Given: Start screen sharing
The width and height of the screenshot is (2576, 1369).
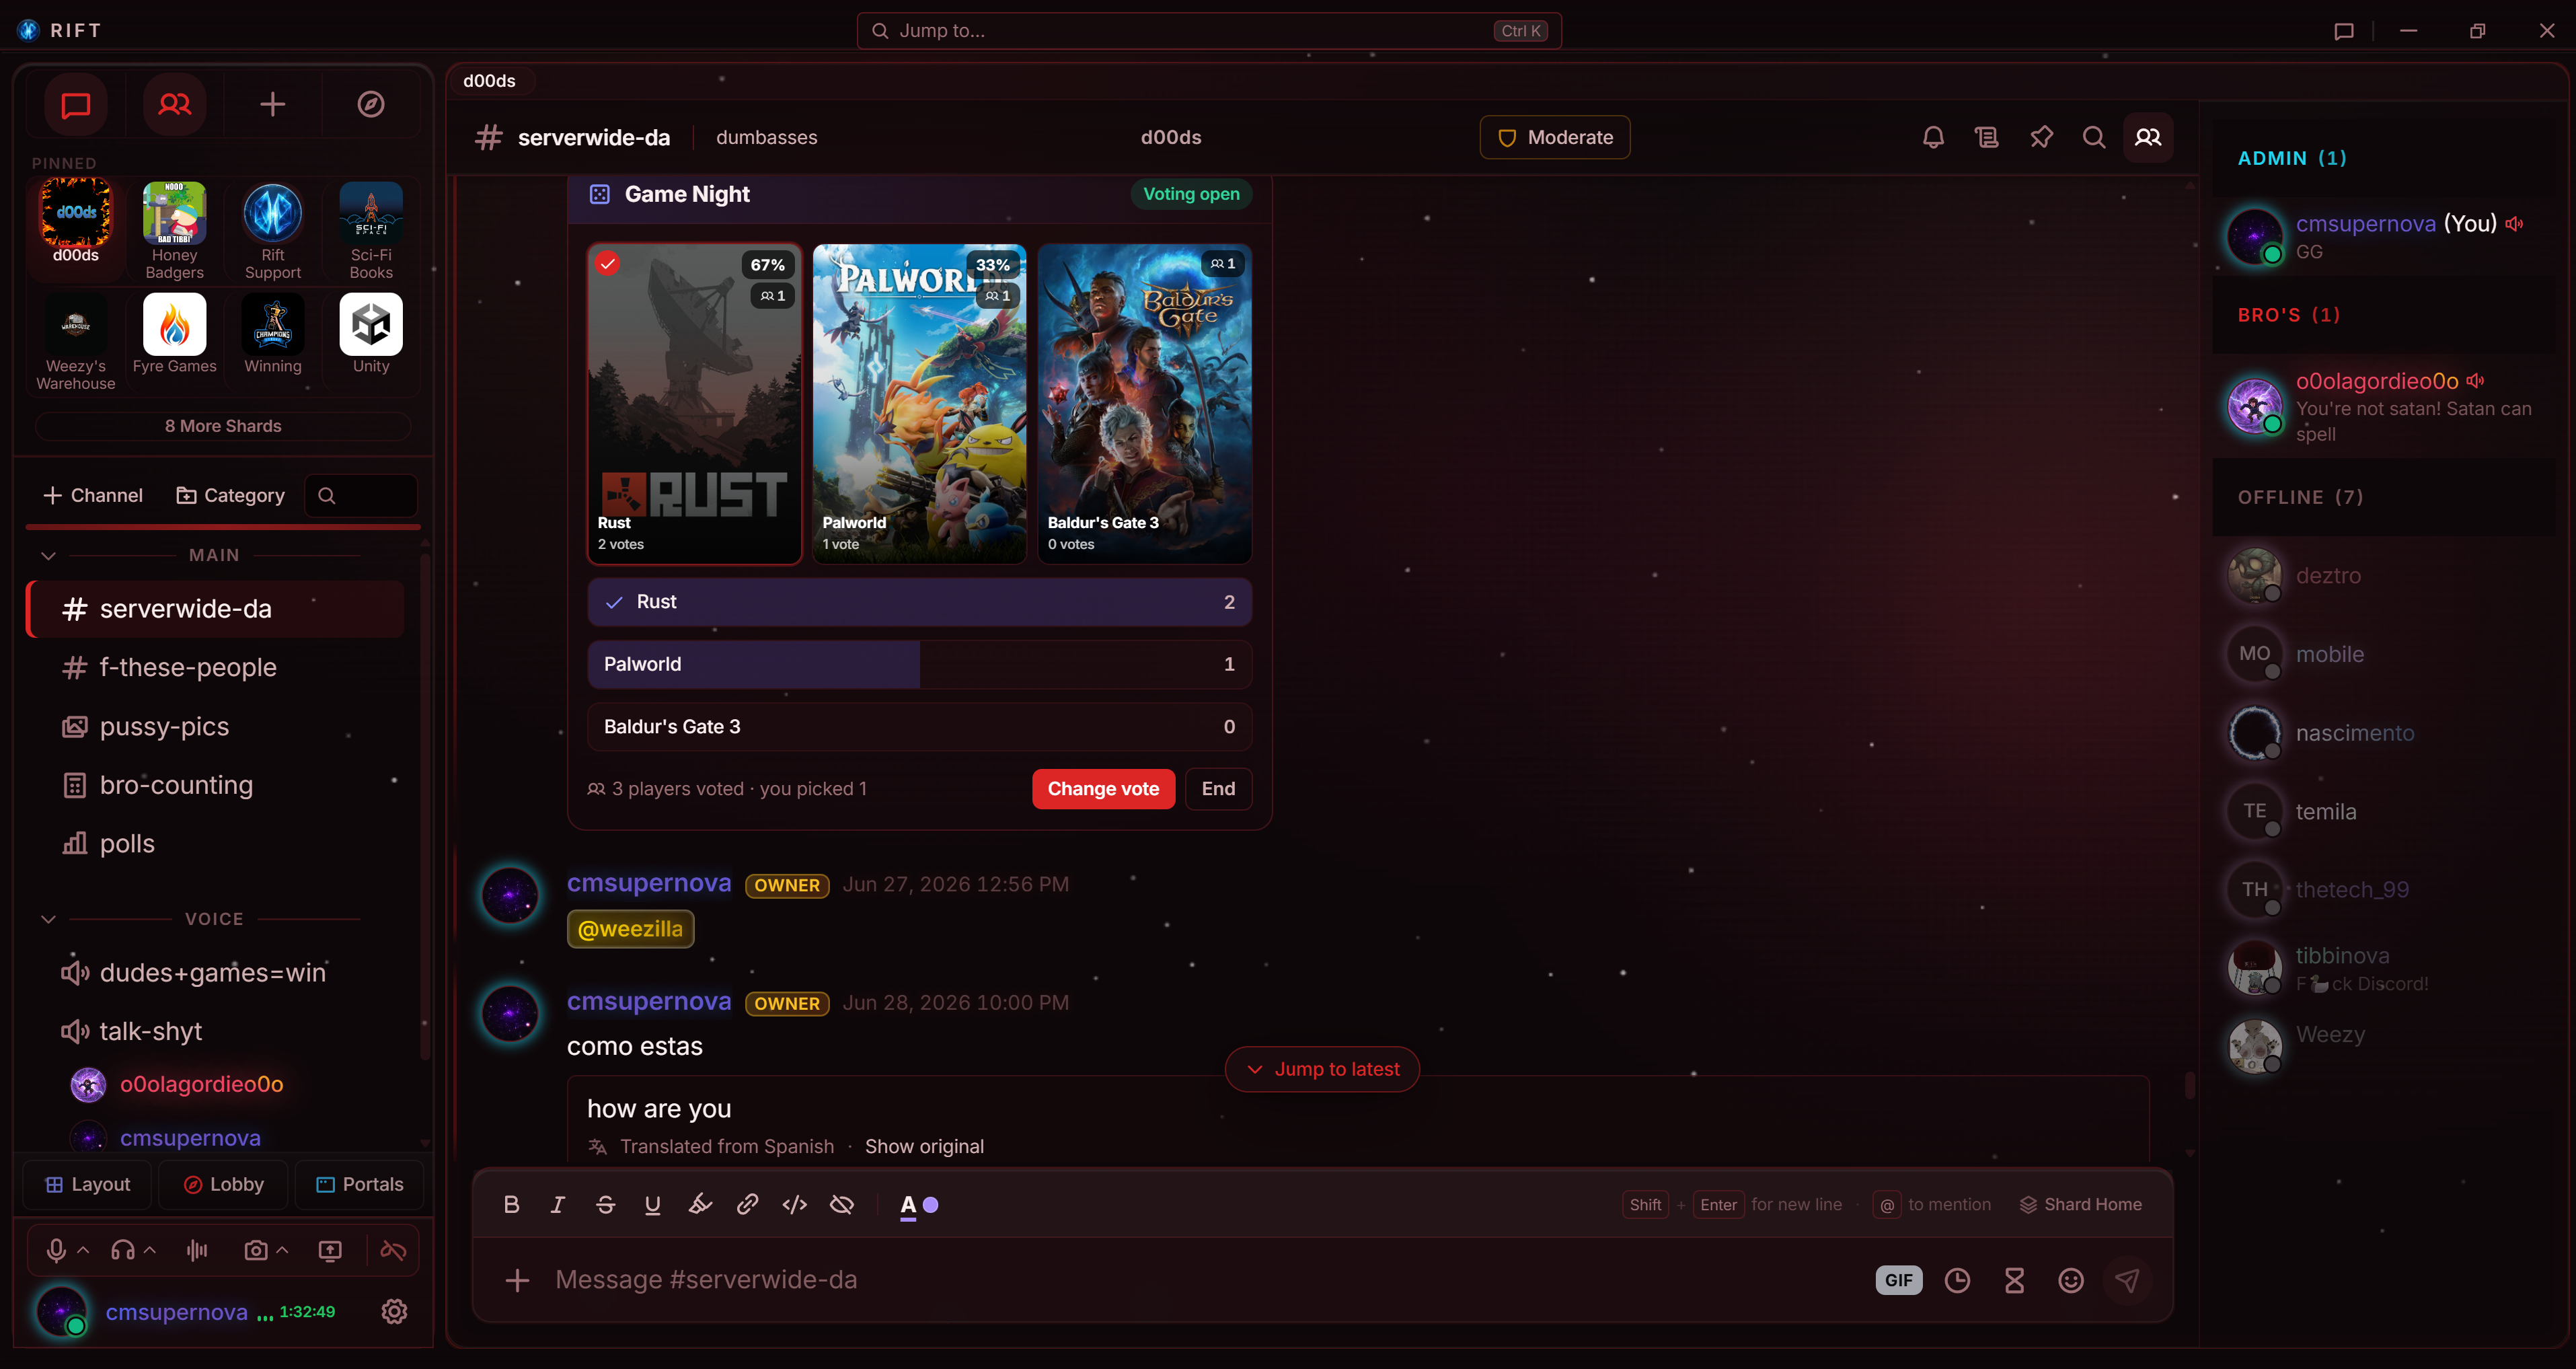Looking at the screenshot, I should (x=330, y=1250).
